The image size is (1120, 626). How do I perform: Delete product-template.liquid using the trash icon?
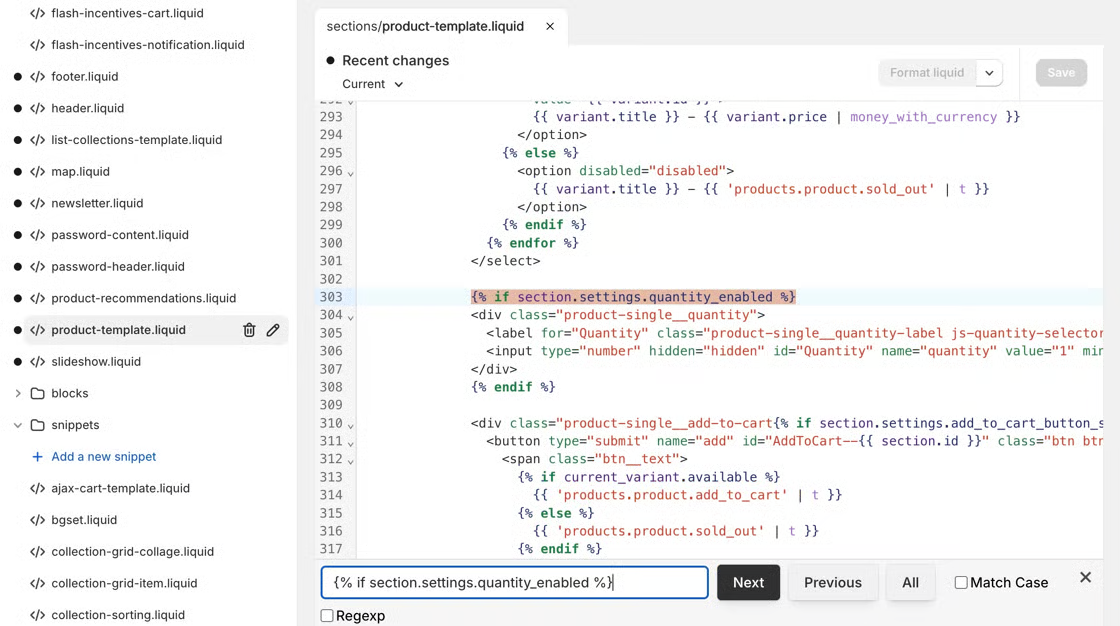pos(249,330)
